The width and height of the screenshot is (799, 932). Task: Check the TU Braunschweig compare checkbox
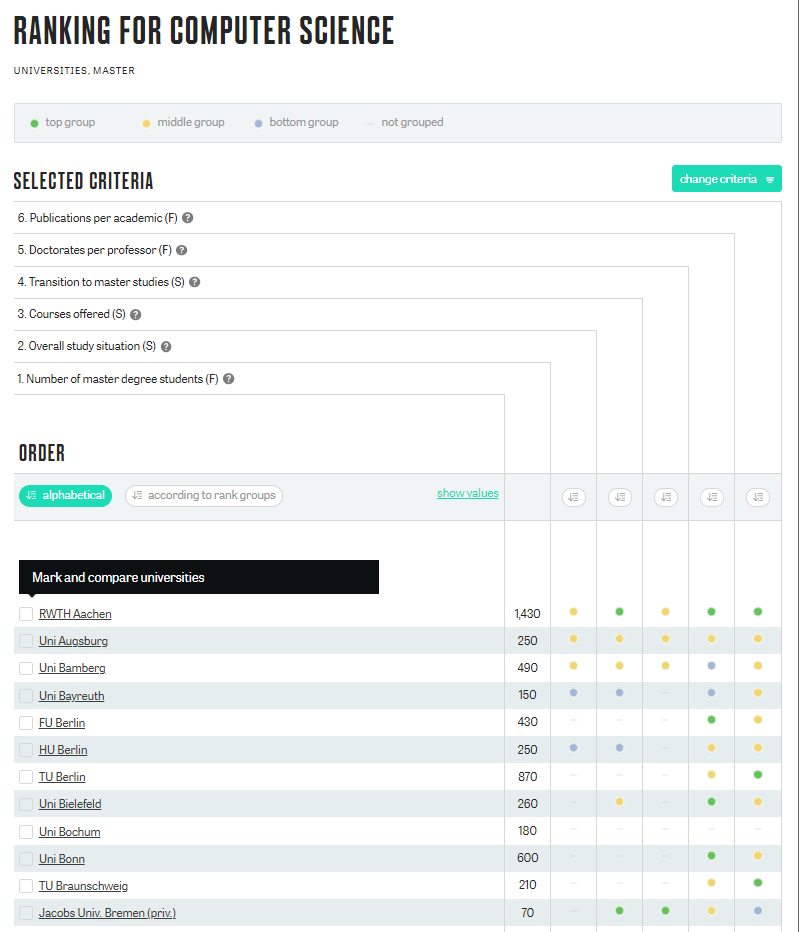point(26,886)
